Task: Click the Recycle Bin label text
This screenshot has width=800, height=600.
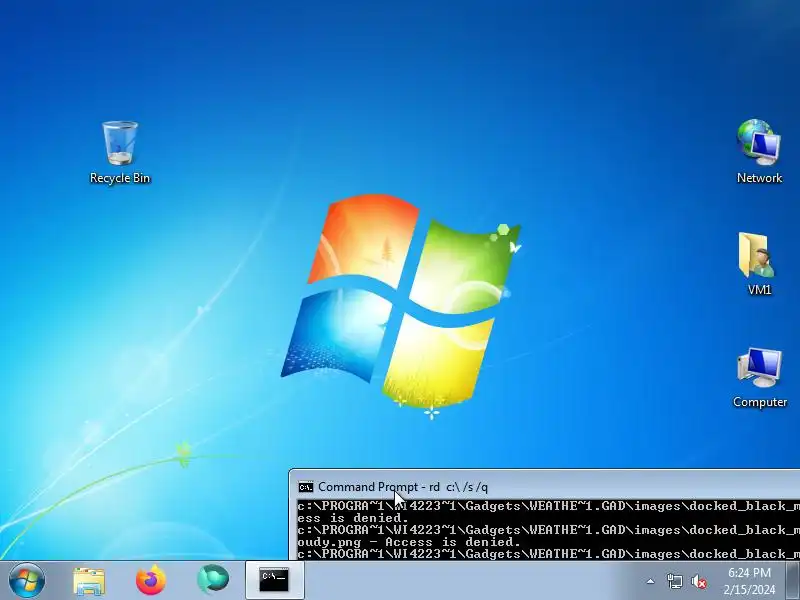Action: (120, 178)
